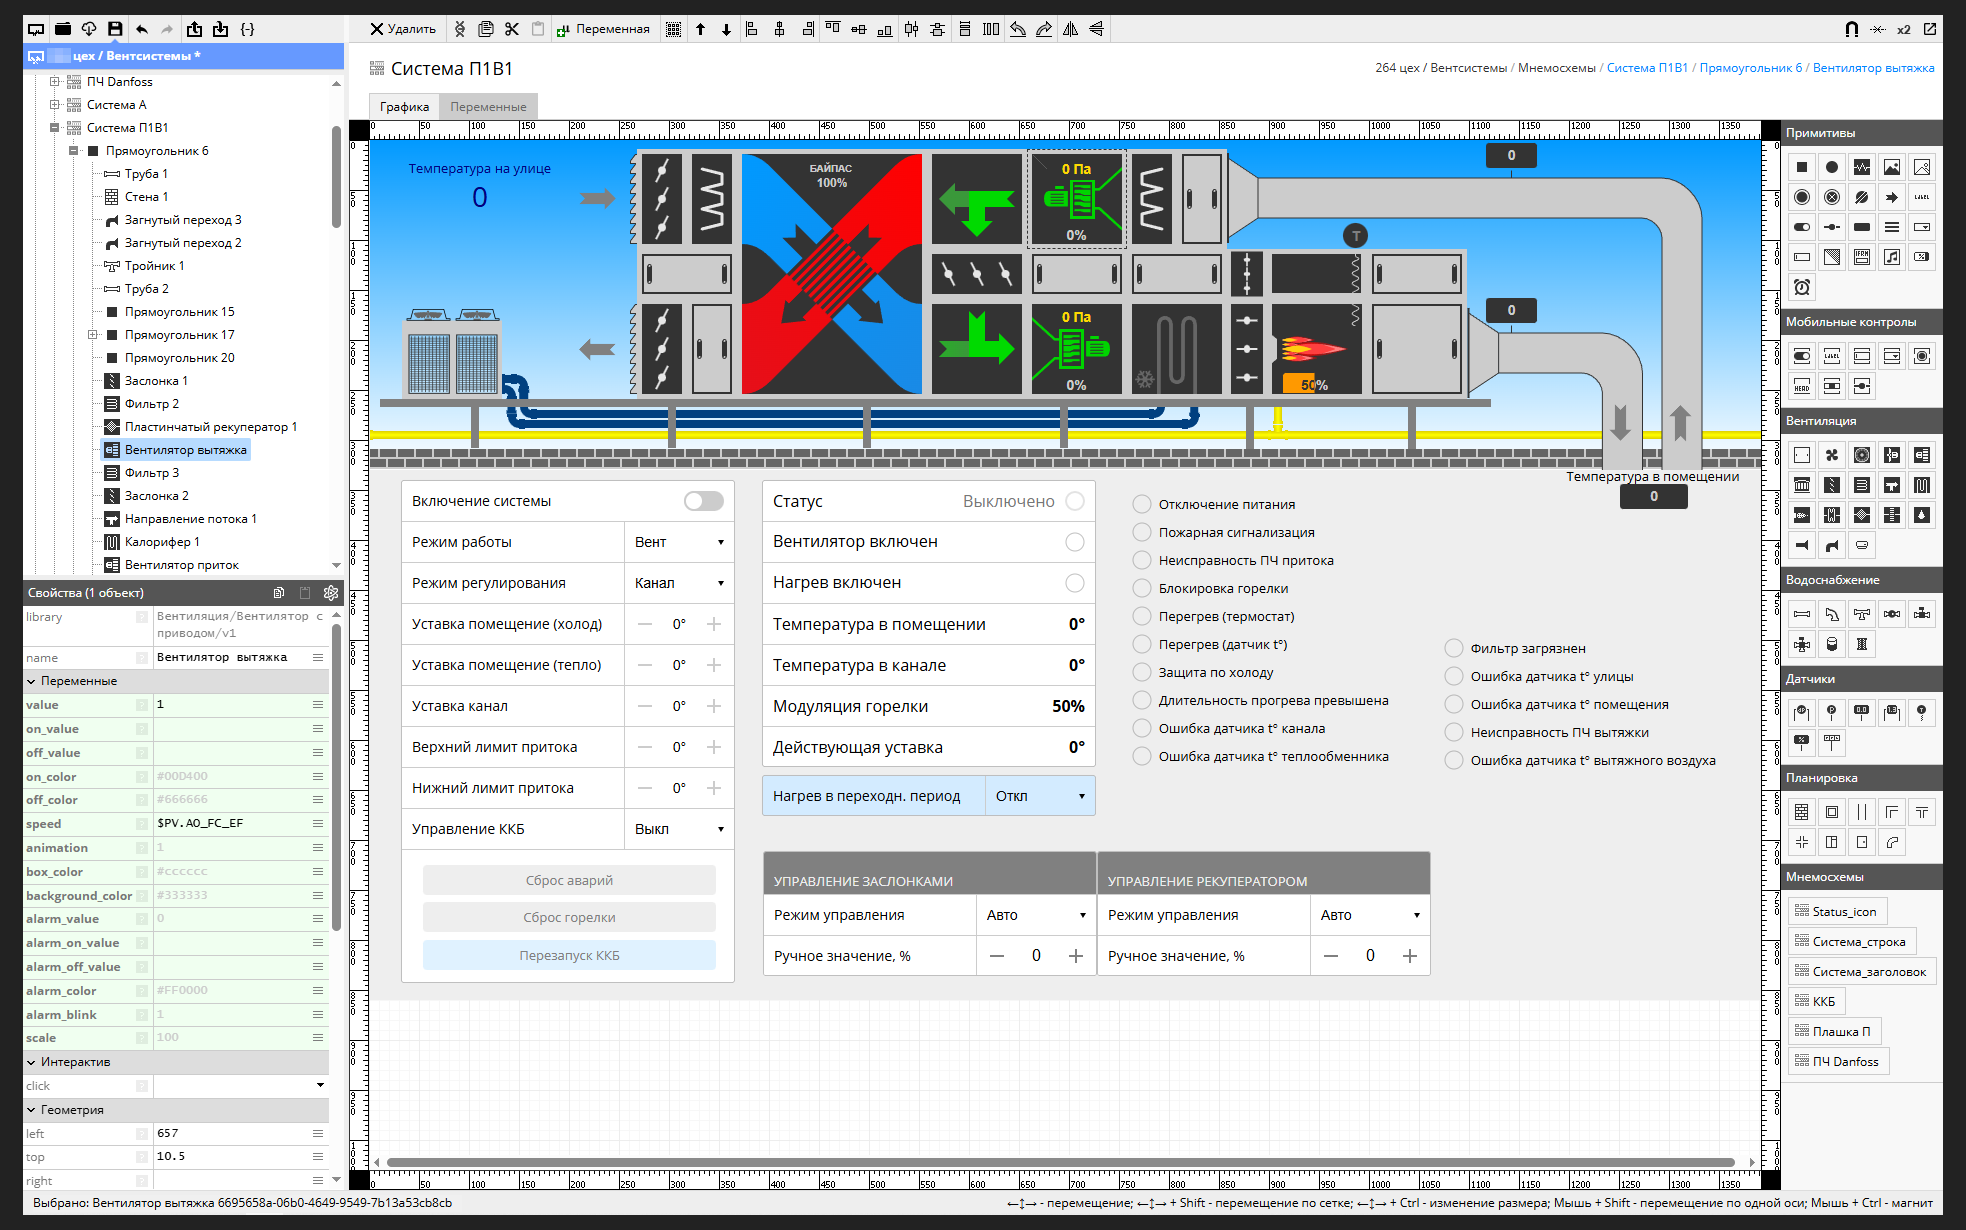Select Фильтр загрязнен radio indicator
1966x1230 pixels.
click(1453, 648)
